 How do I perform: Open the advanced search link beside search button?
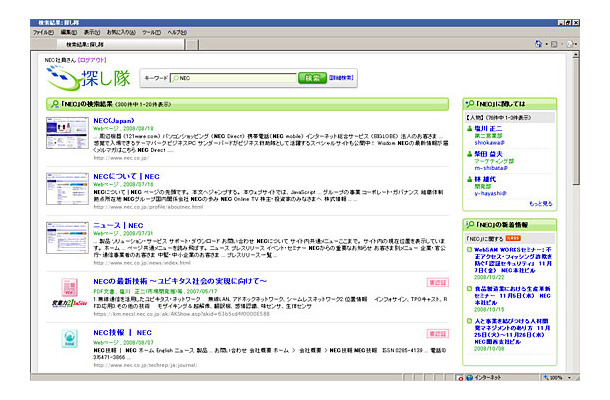[341, 77]
